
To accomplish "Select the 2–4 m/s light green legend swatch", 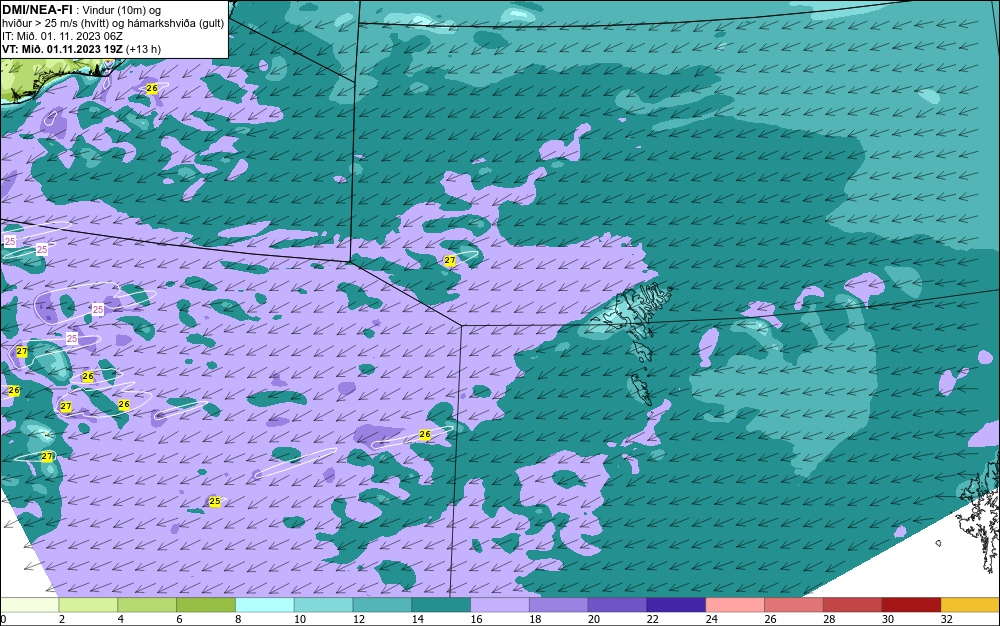I will (88, 605).
